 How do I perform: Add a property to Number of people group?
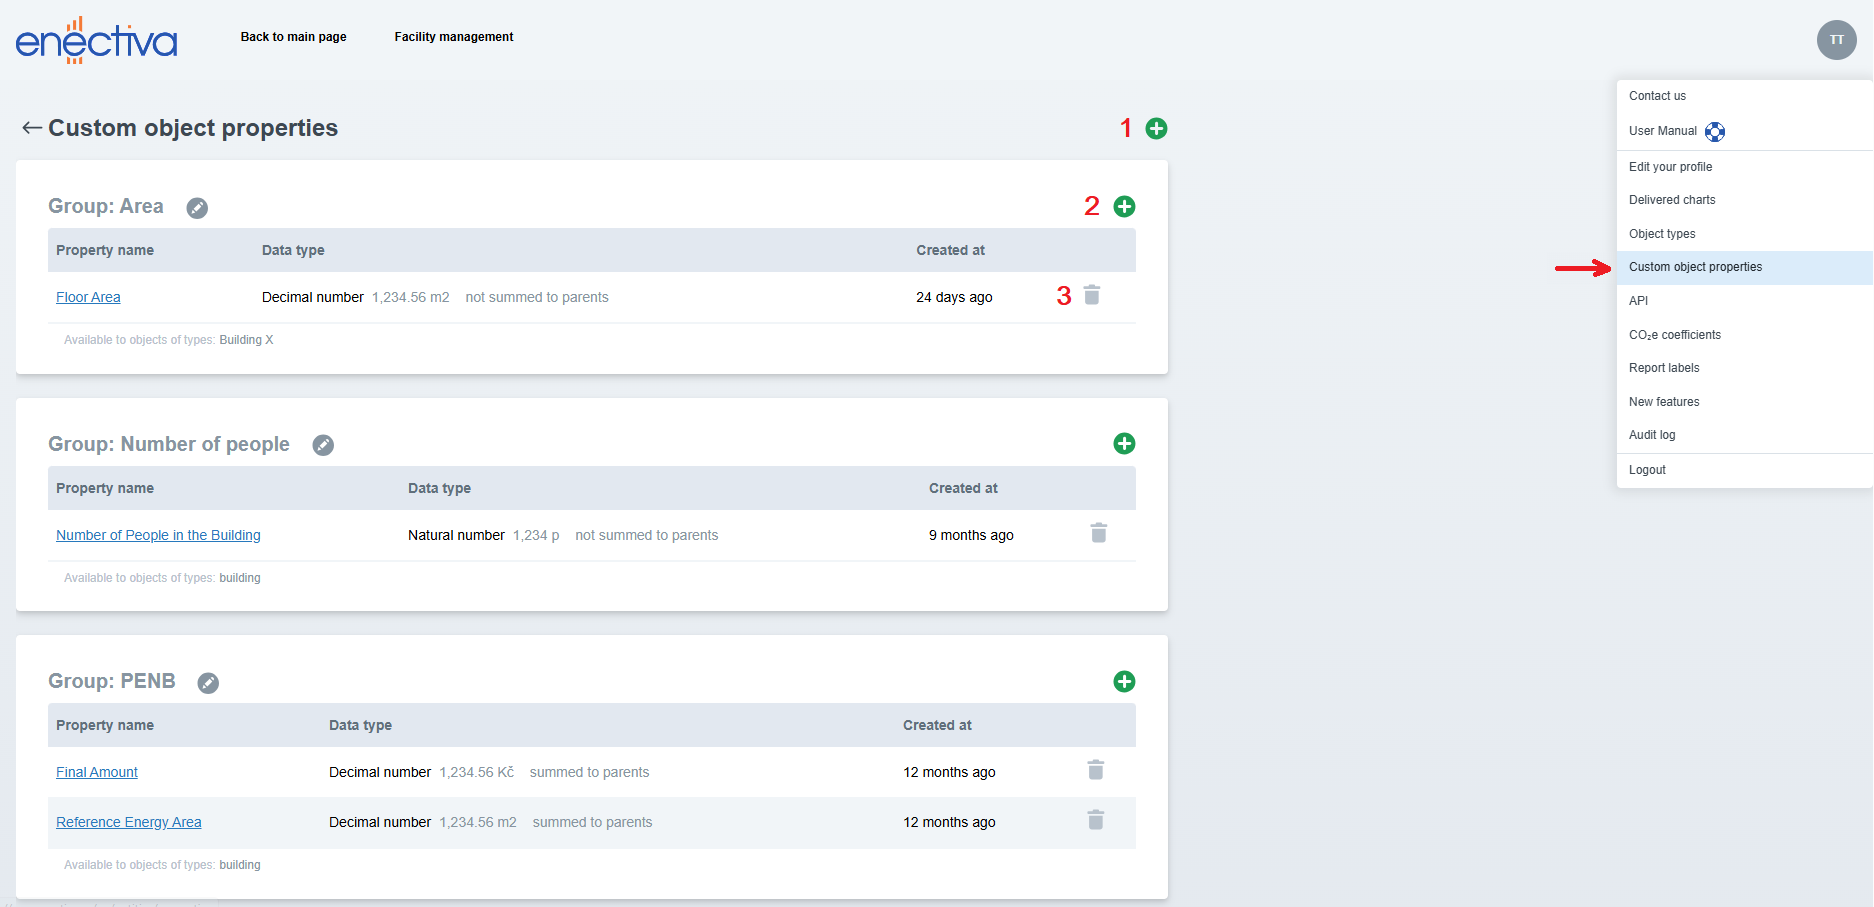tap(1124, 443)
